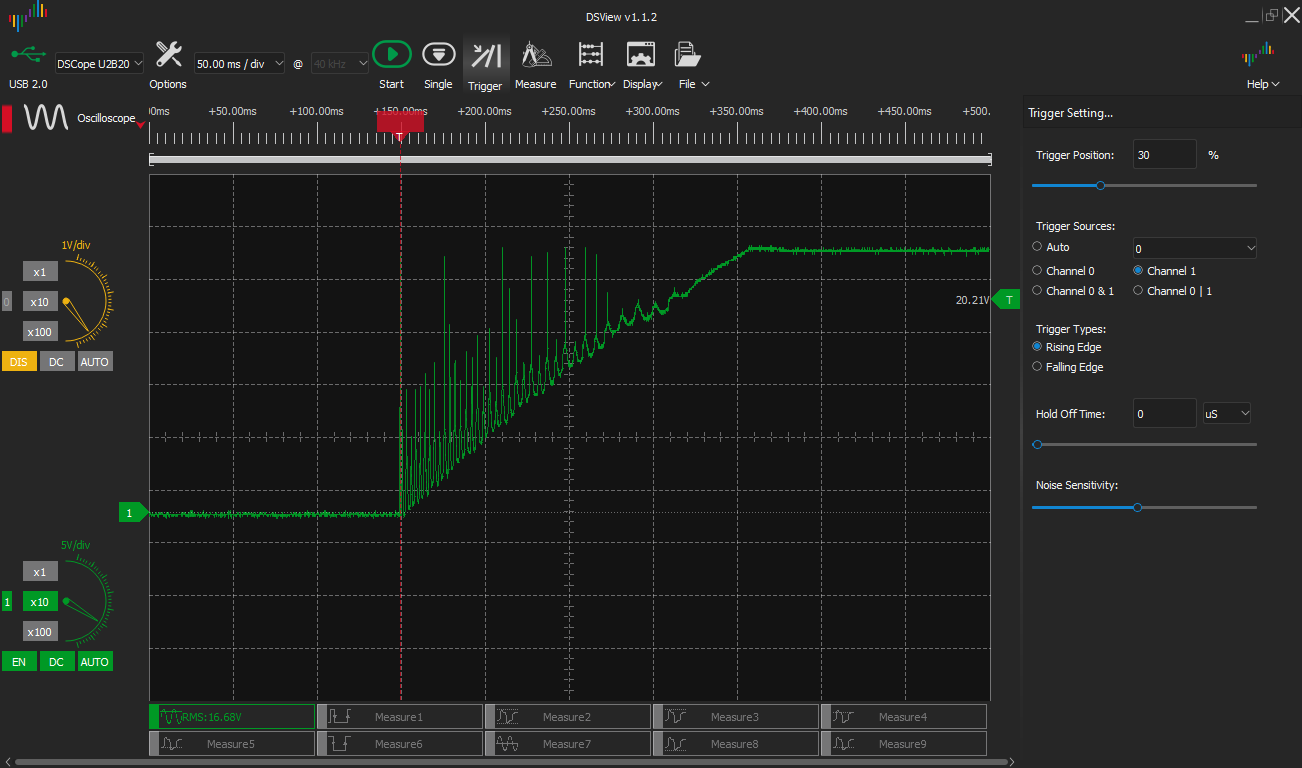Select the Measure5 slot
This screenshot has height=768, width=1302.
tap(232, 743)
